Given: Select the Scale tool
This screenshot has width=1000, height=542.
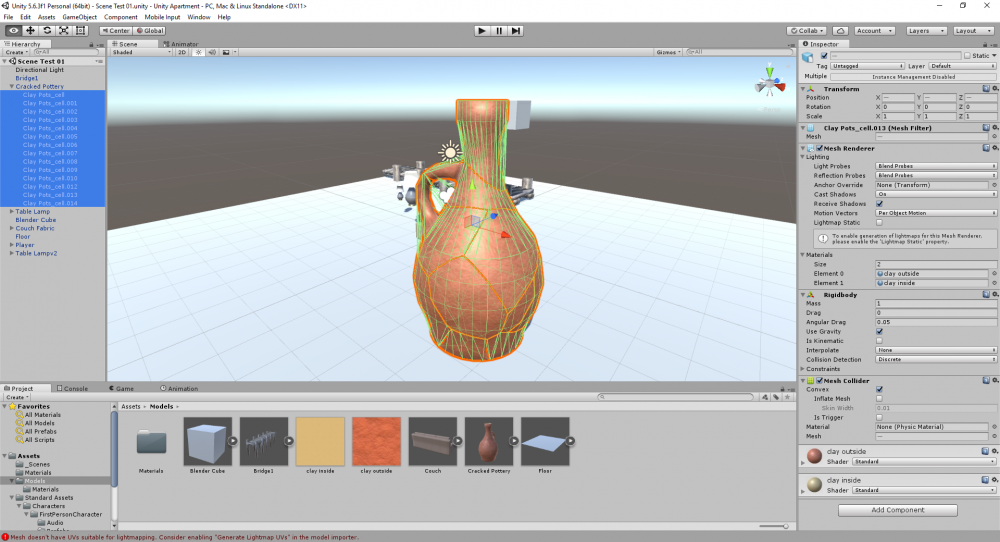Looking at the screenshot, I should coord(64,31).
